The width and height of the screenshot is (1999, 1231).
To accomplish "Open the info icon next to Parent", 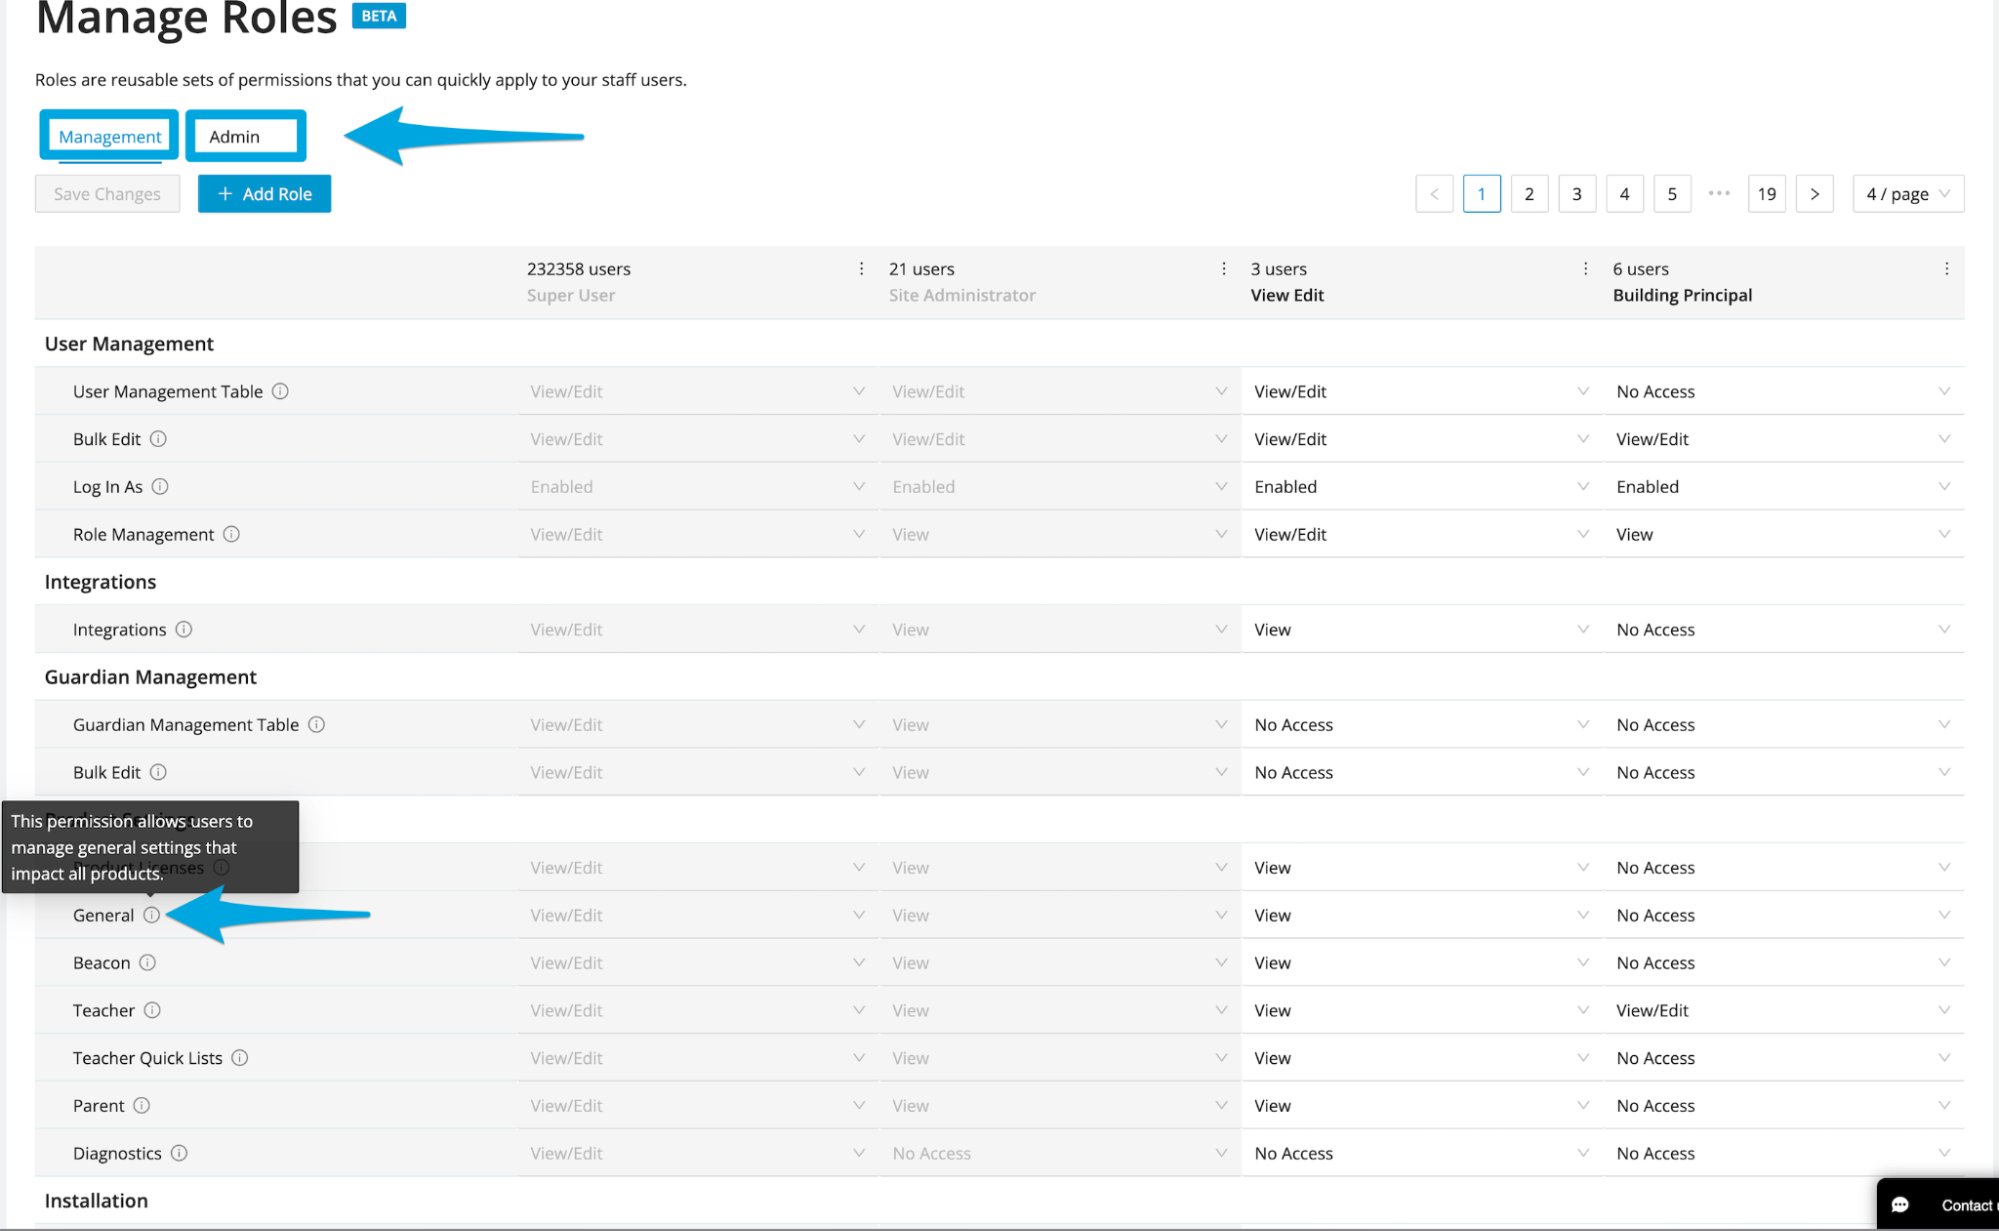I will [141, 1105].
